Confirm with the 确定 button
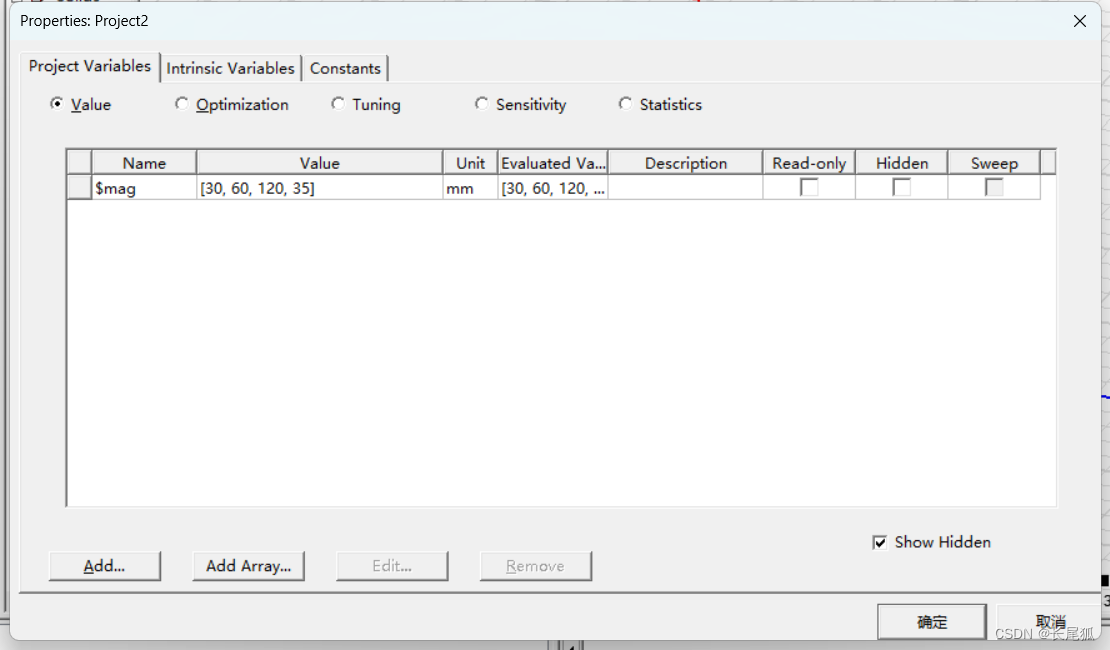This screenshot has height=650, width=1110. coord(931,622)
